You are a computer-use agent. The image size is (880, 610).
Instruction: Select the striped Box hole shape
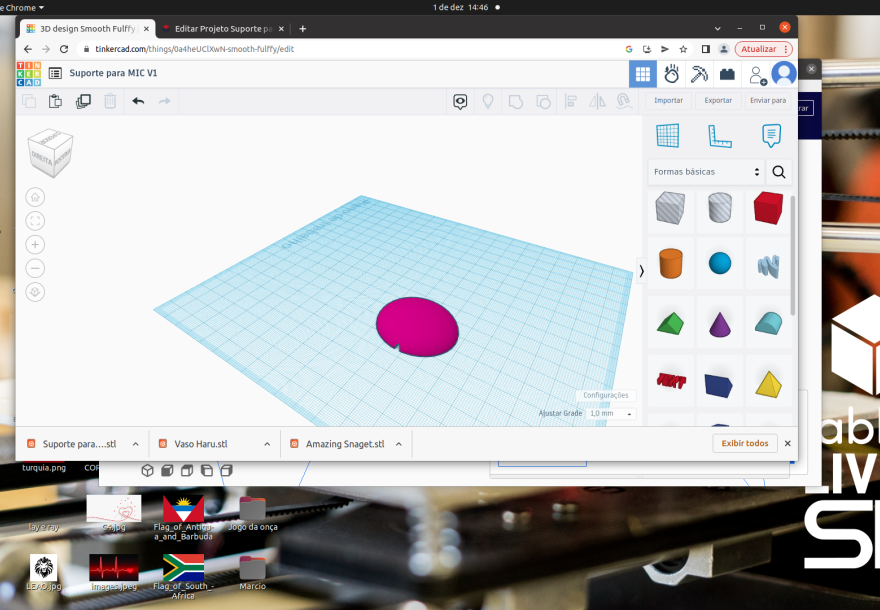(670, 207)
